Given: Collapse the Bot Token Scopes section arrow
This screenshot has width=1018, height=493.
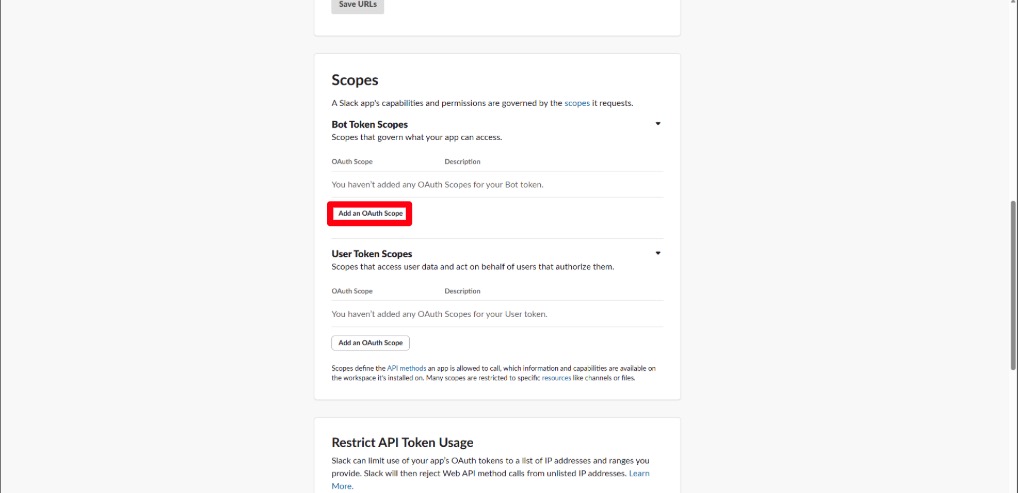Looking at the screenshot, I should [x=658, y=124].
